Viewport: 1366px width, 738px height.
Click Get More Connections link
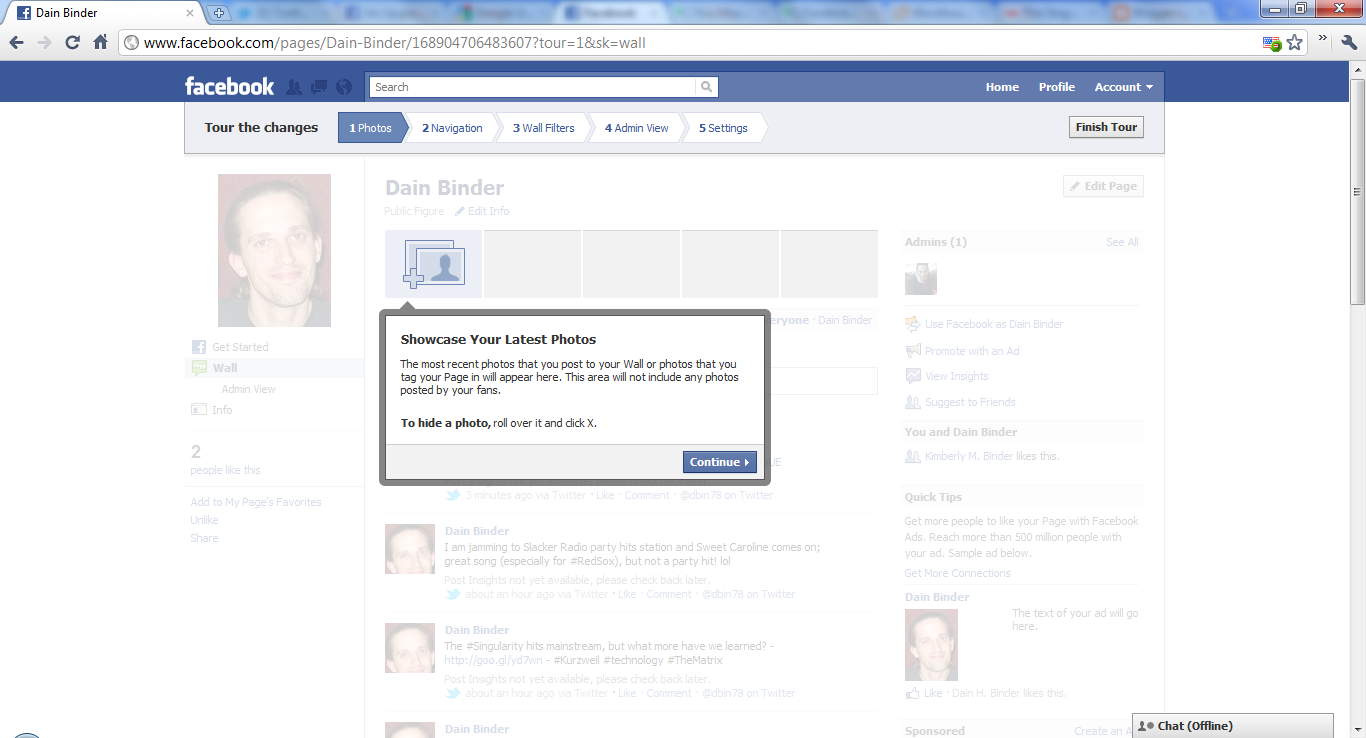click(x=957, y=573)
